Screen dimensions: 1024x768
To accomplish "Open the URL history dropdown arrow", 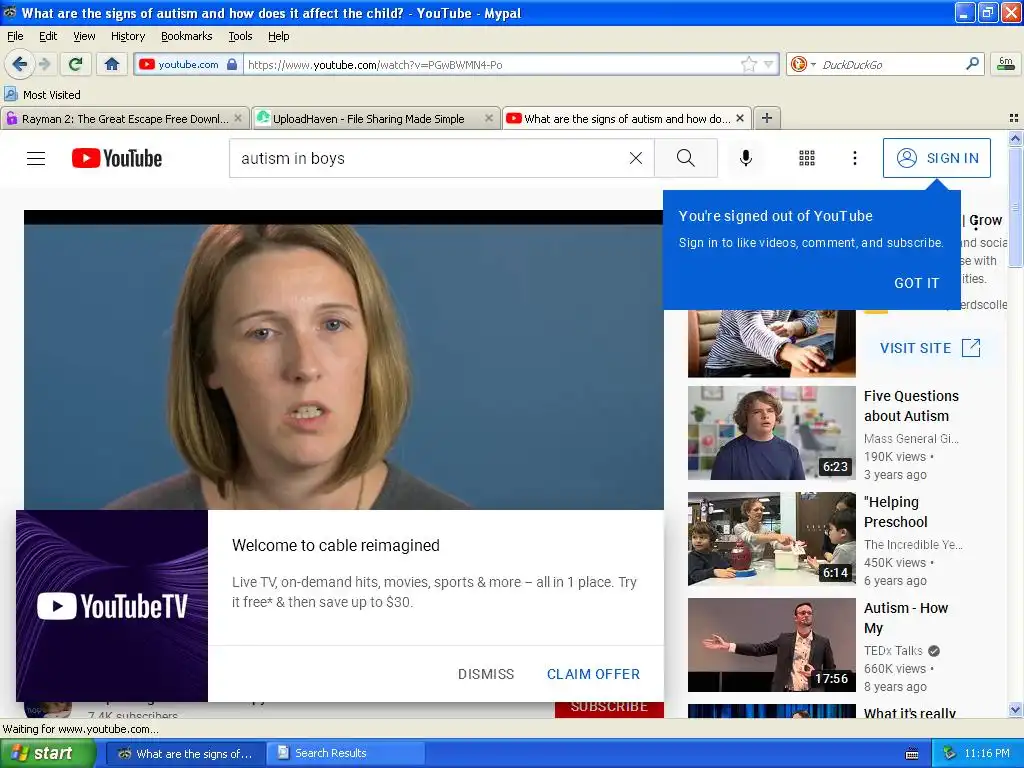I will [769, 65].
